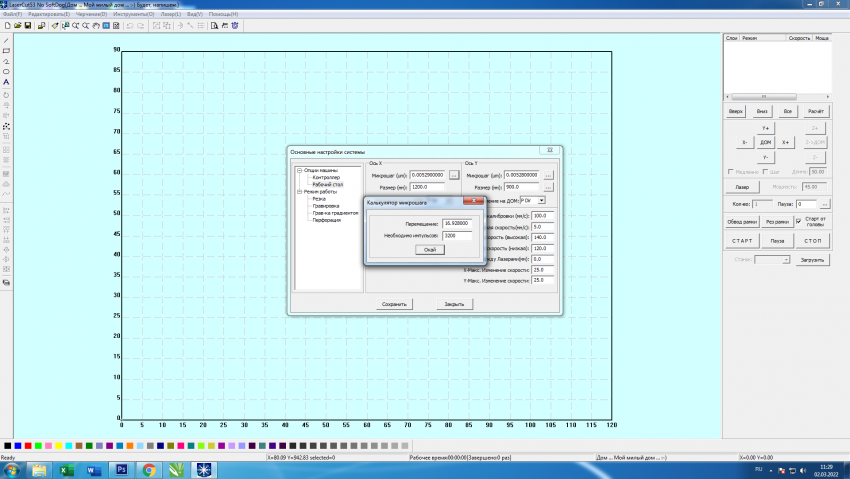
Task: Click the Лазер fire button
Action: pos(742,187)
